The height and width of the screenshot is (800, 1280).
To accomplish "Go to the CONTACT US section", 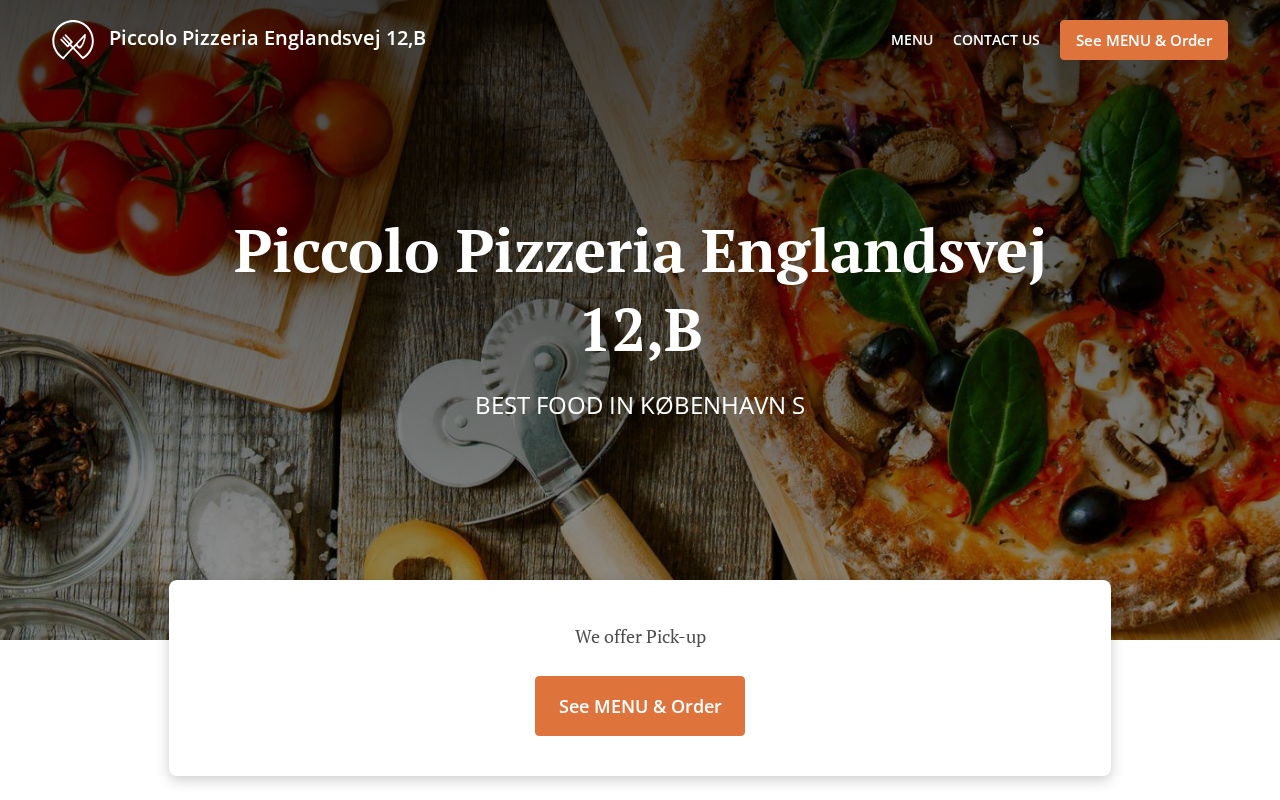I will coord(996,40).
